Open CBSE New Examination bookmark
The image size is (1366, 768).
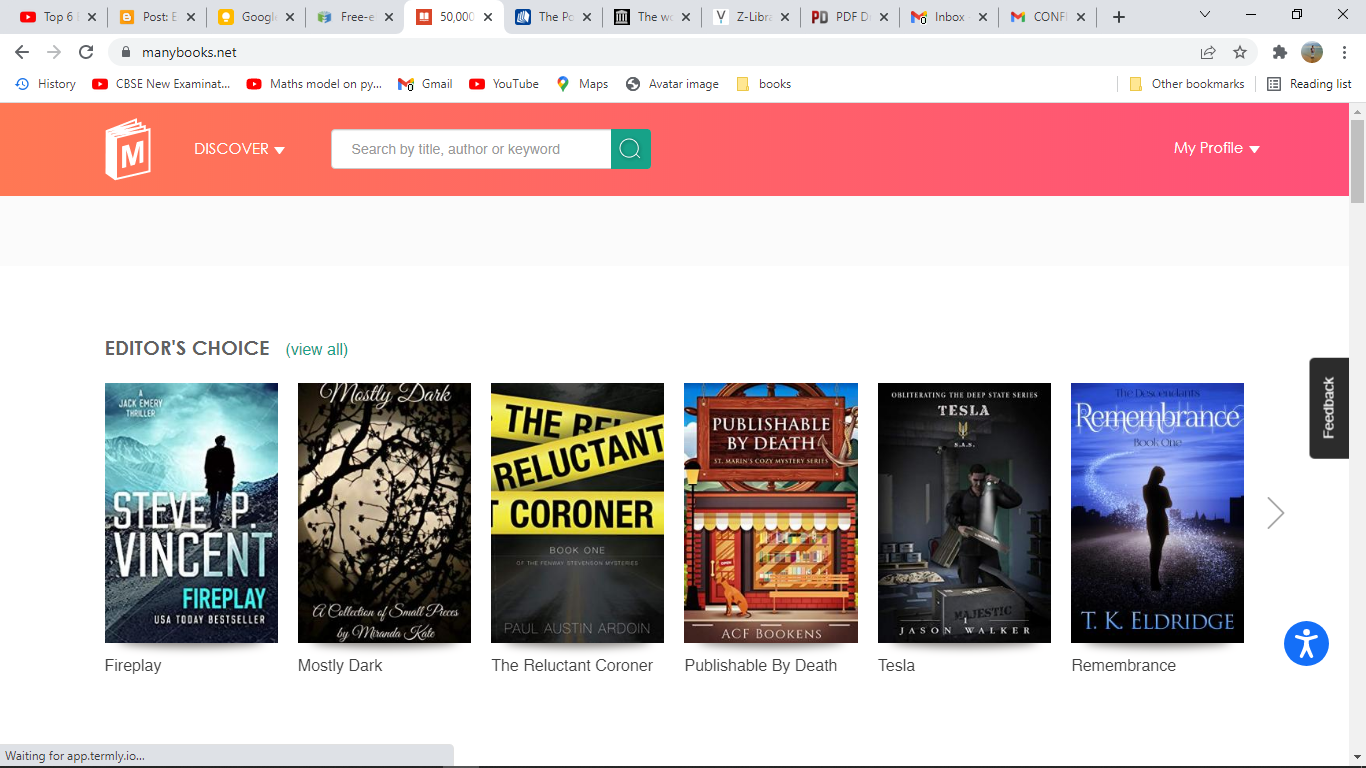tap(161, 84)
